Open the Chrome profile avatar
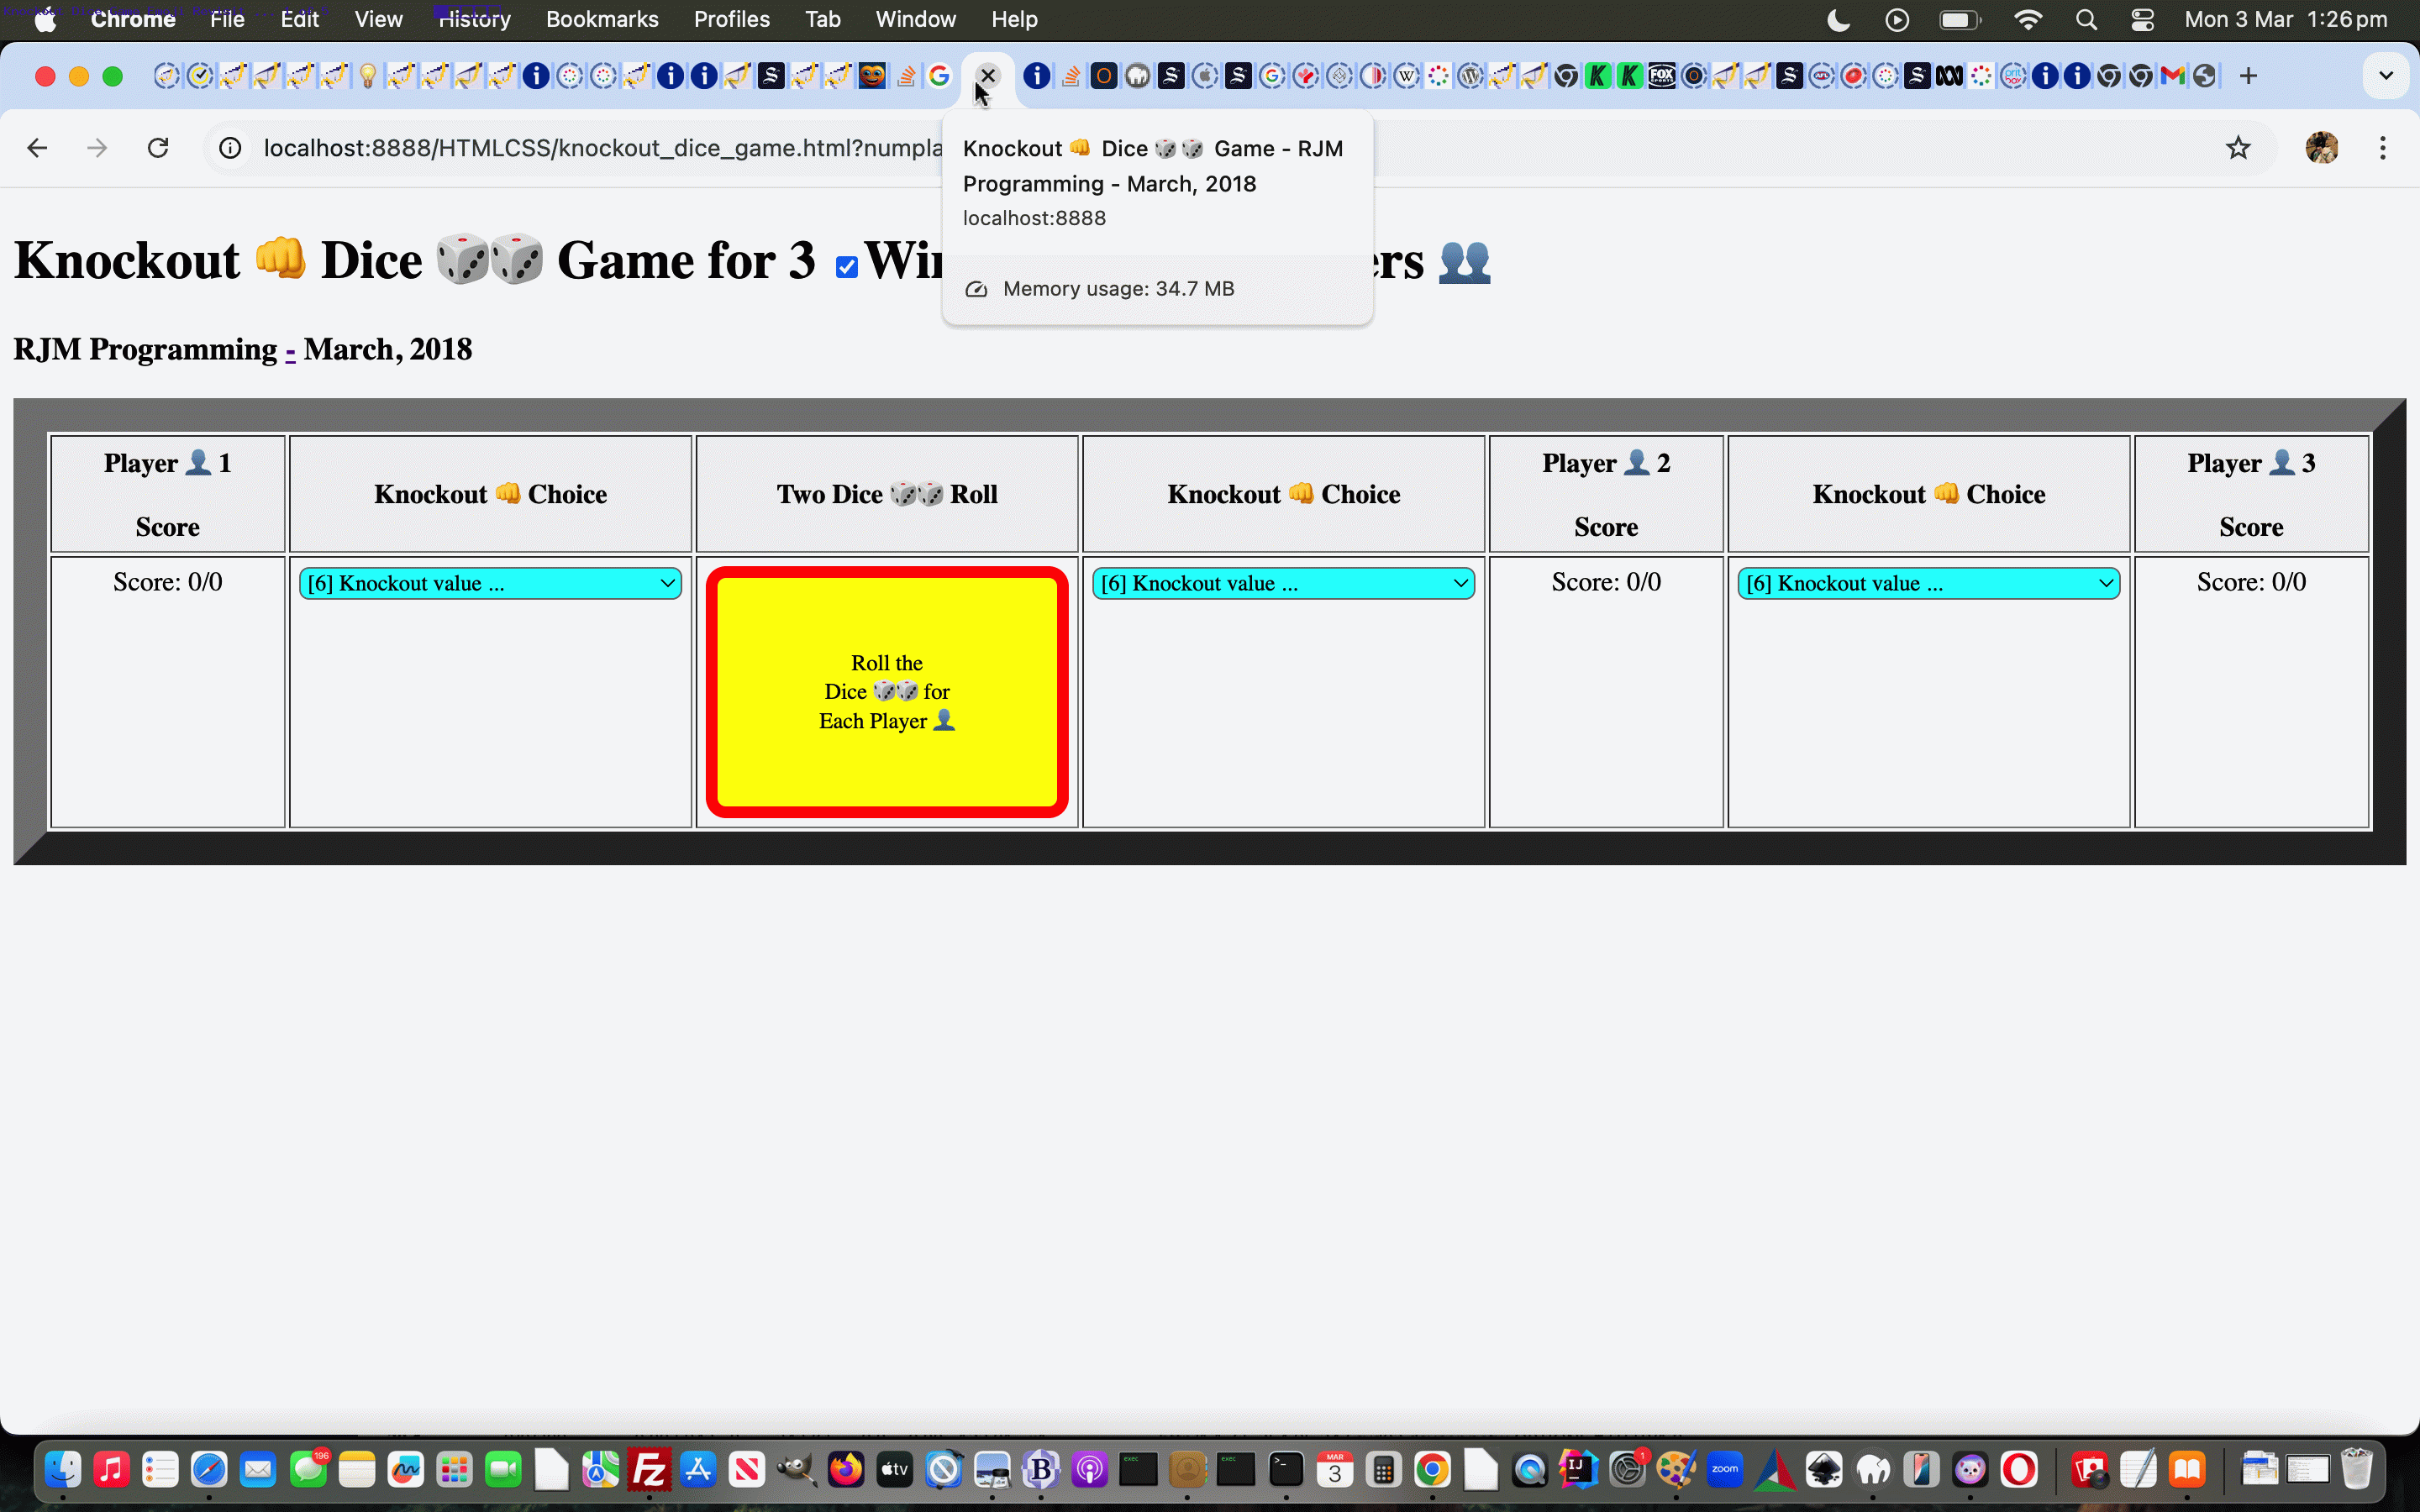Image resolution: width=2420 pixels, height=1512 pixels. pos(2321,148)
